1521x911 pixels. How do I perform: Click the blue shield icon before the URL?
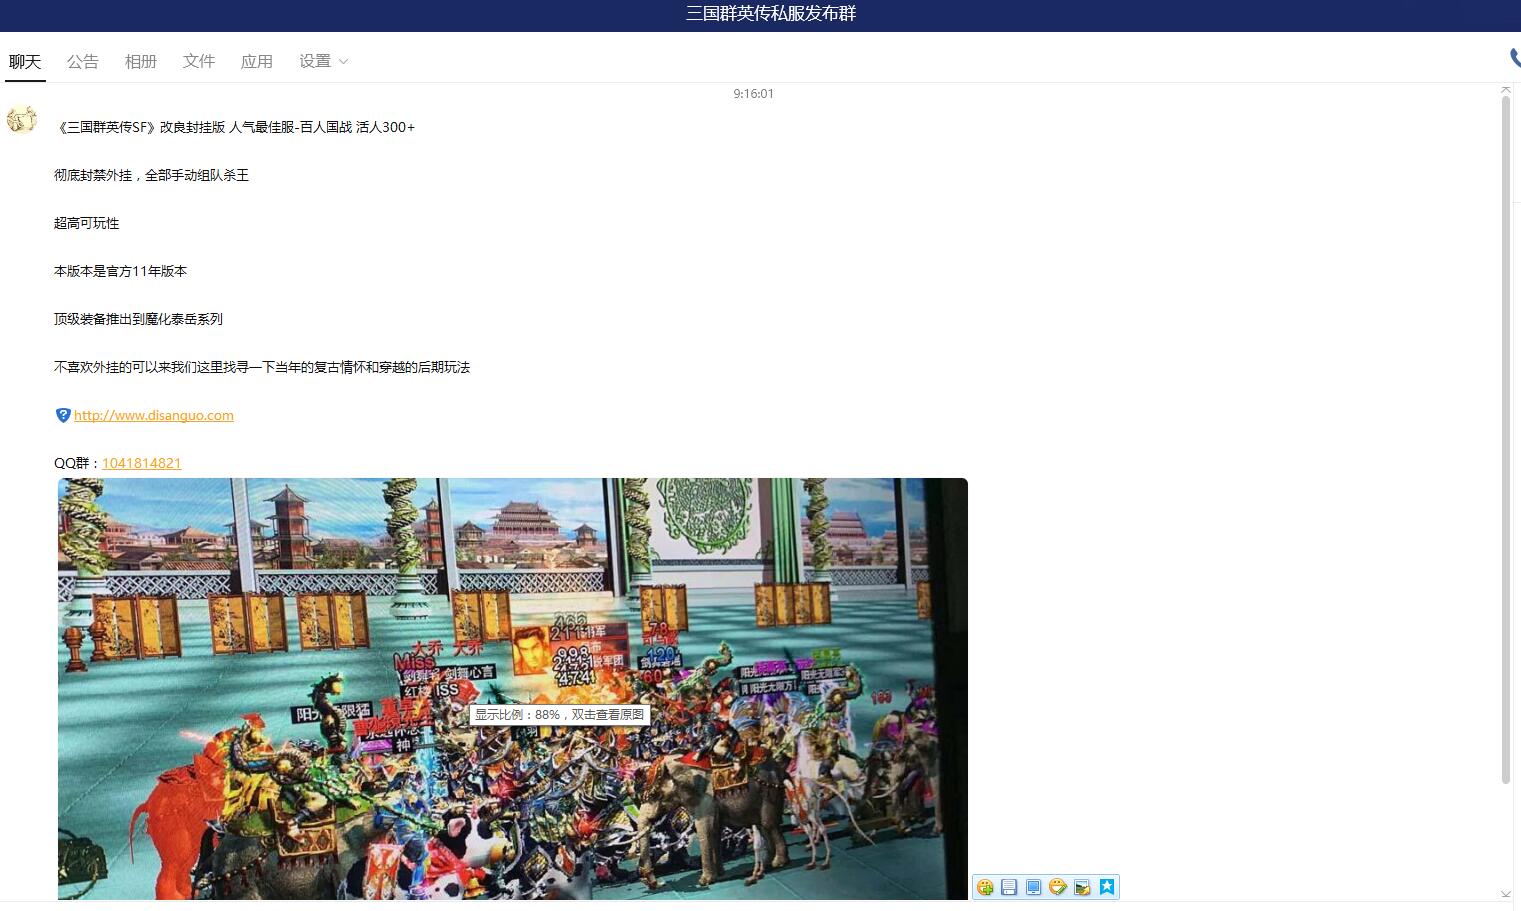(63, 415)
